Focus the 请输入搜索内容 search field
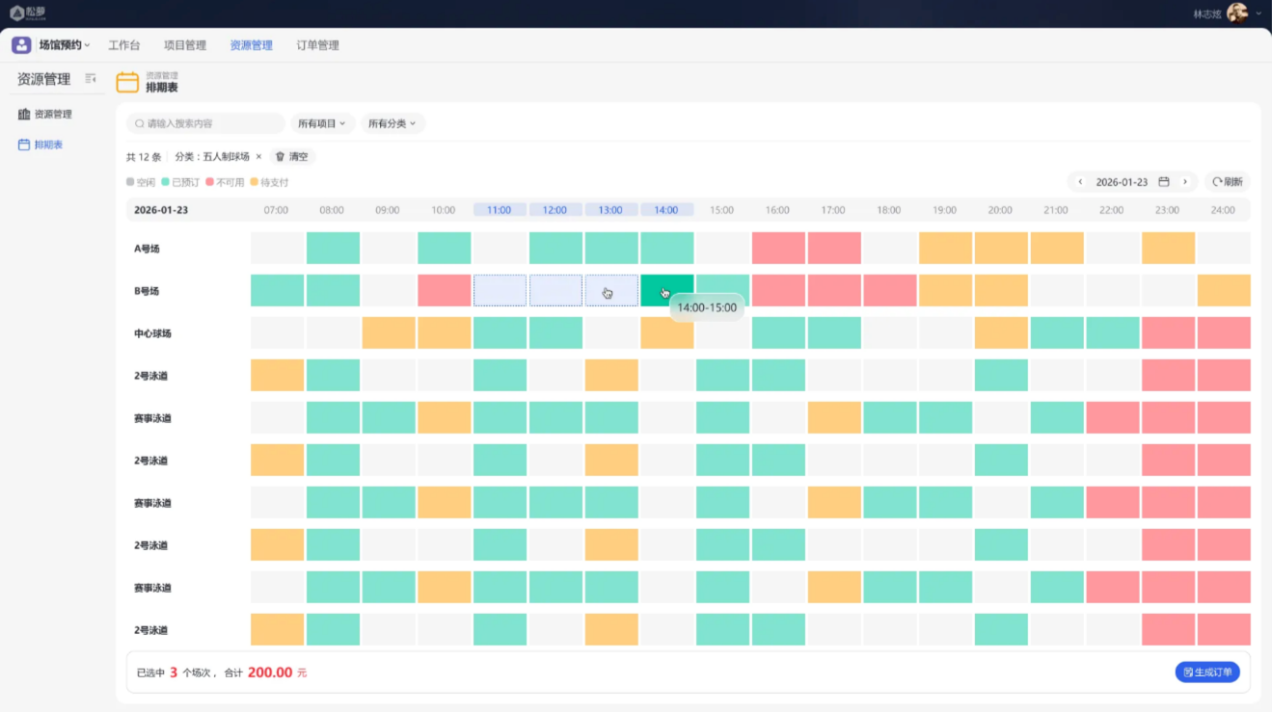This screenshot has width=1272, height=712. [x=205, y=124]
